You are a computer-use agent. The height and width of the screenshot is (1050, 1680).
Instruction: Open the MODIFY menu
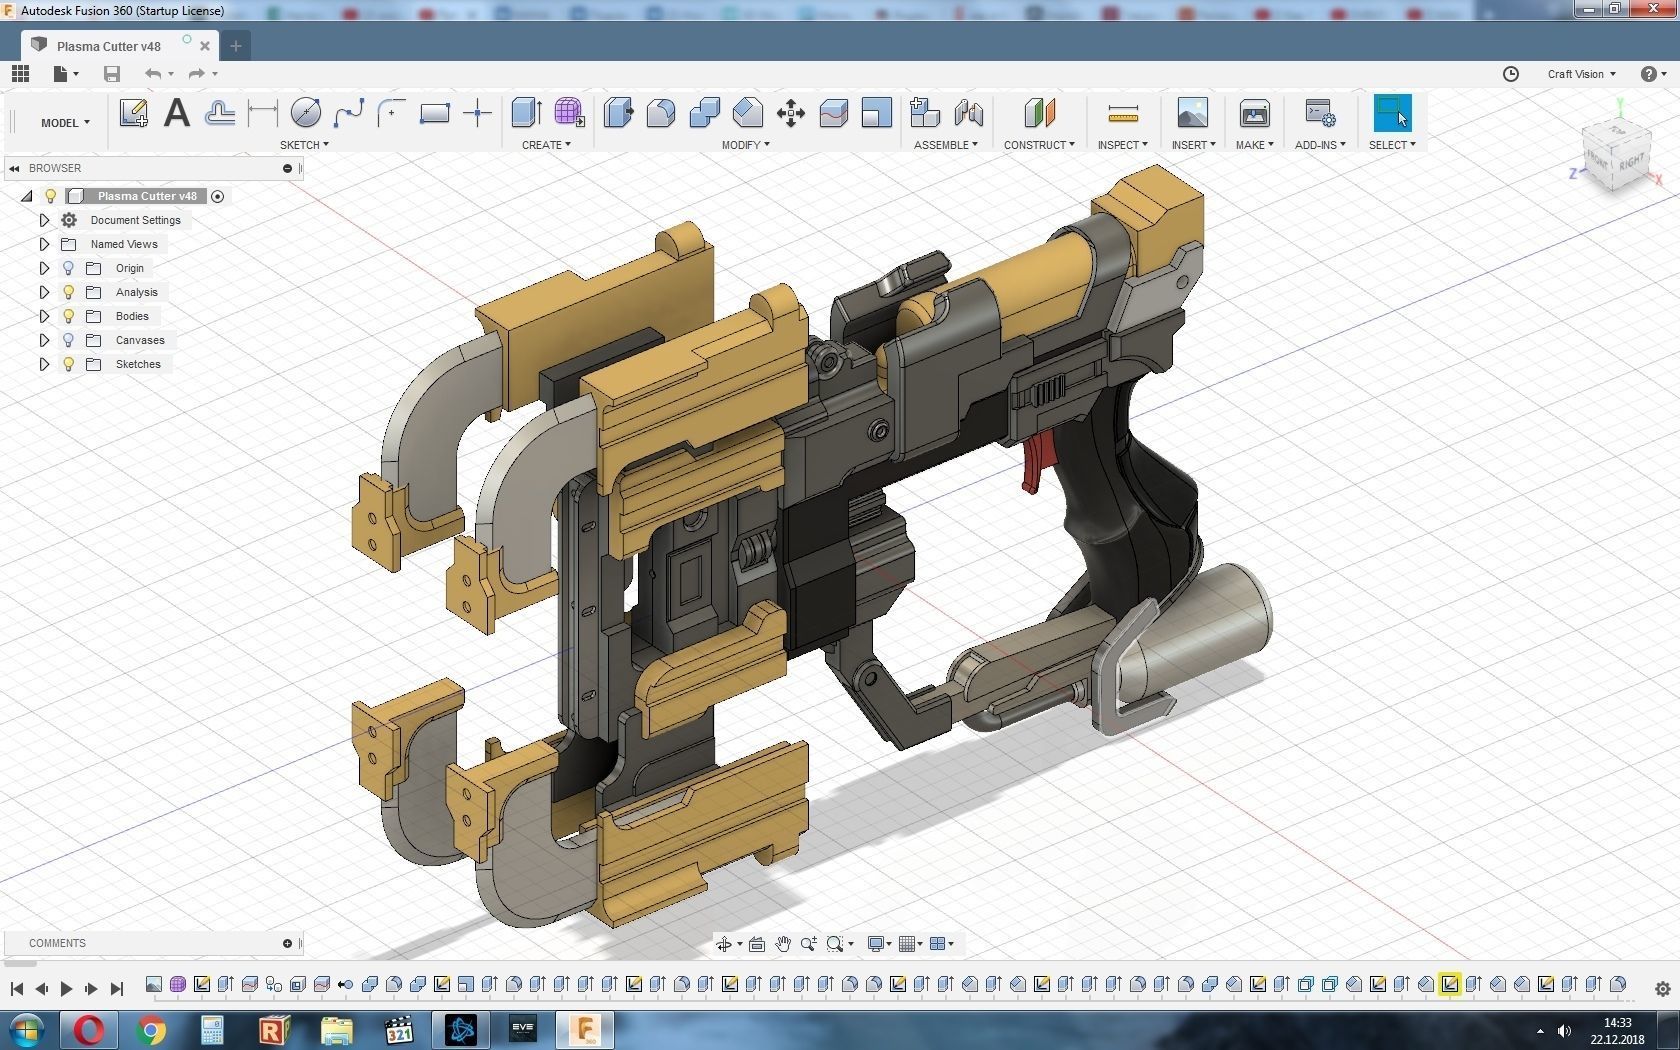tap(746, 145)
